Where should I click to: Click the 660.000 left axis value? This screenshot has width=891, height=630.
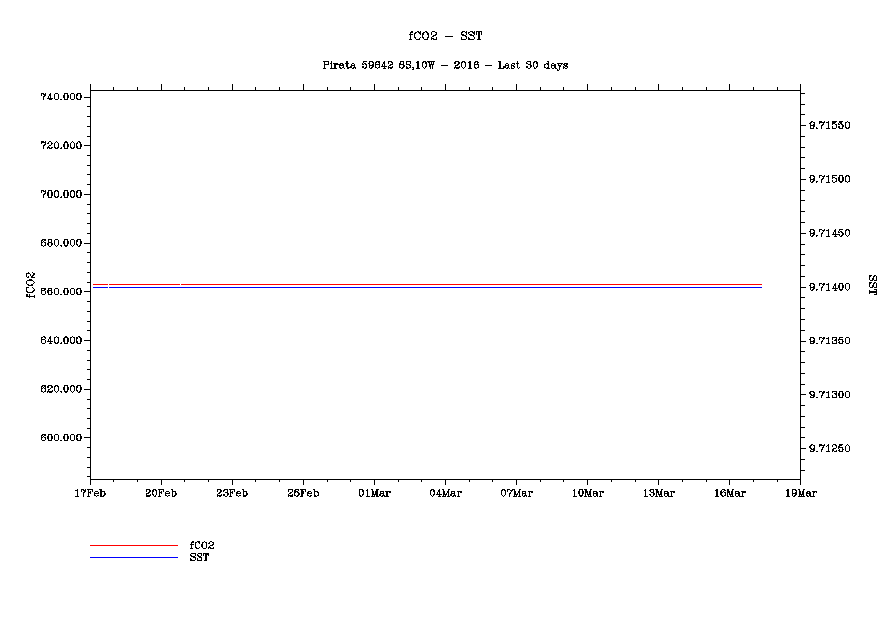pos(60,292)
